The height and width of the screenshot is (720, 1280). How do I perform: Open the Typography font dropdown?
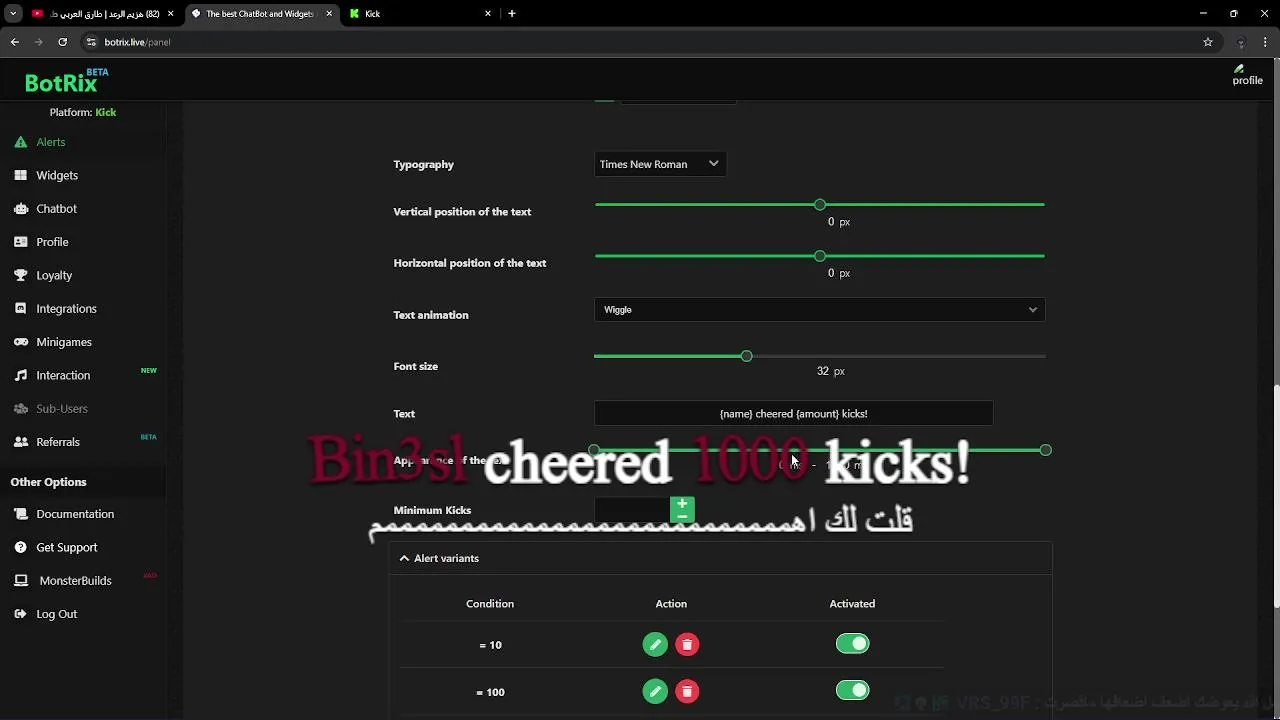tap(659, 164)
